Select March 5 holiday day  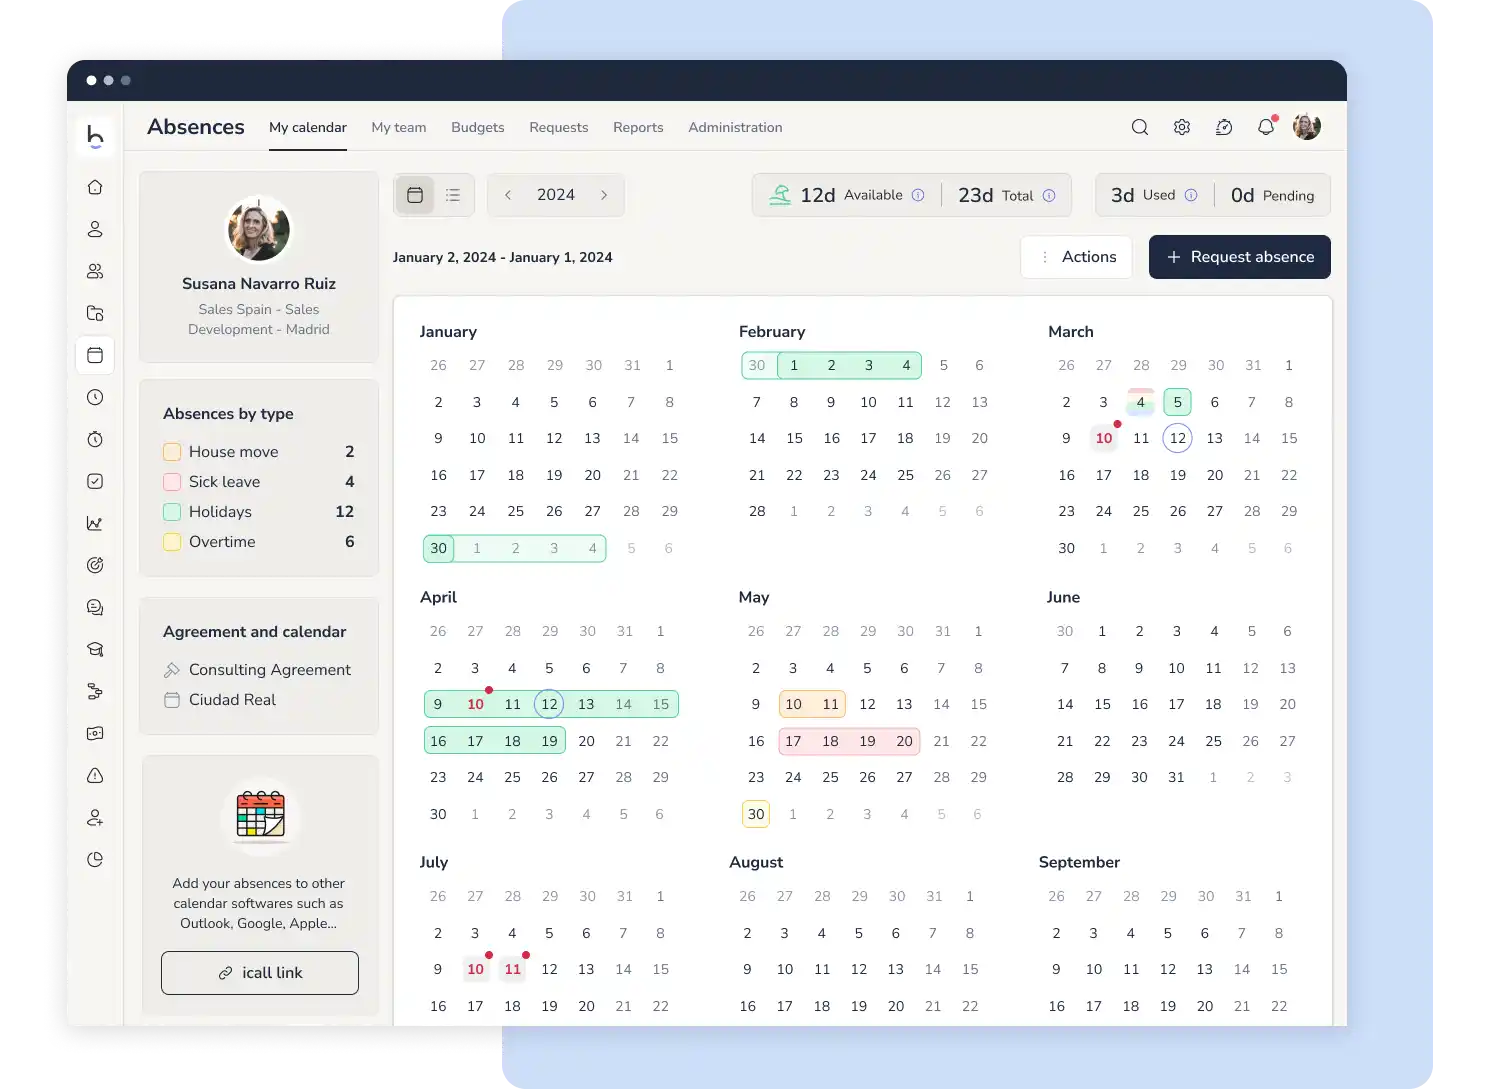tap(1178, 402)
